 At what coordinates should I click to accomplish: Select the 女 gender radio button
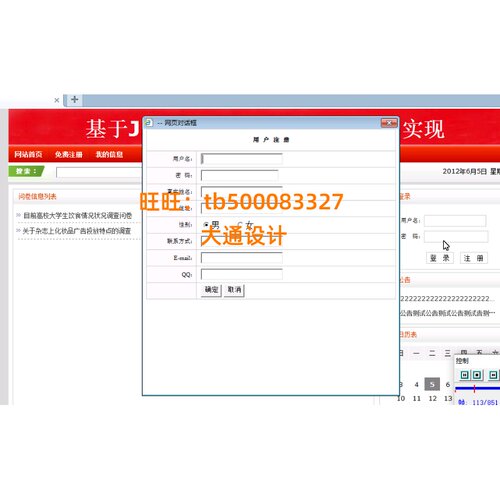click(x=240, y=225)
